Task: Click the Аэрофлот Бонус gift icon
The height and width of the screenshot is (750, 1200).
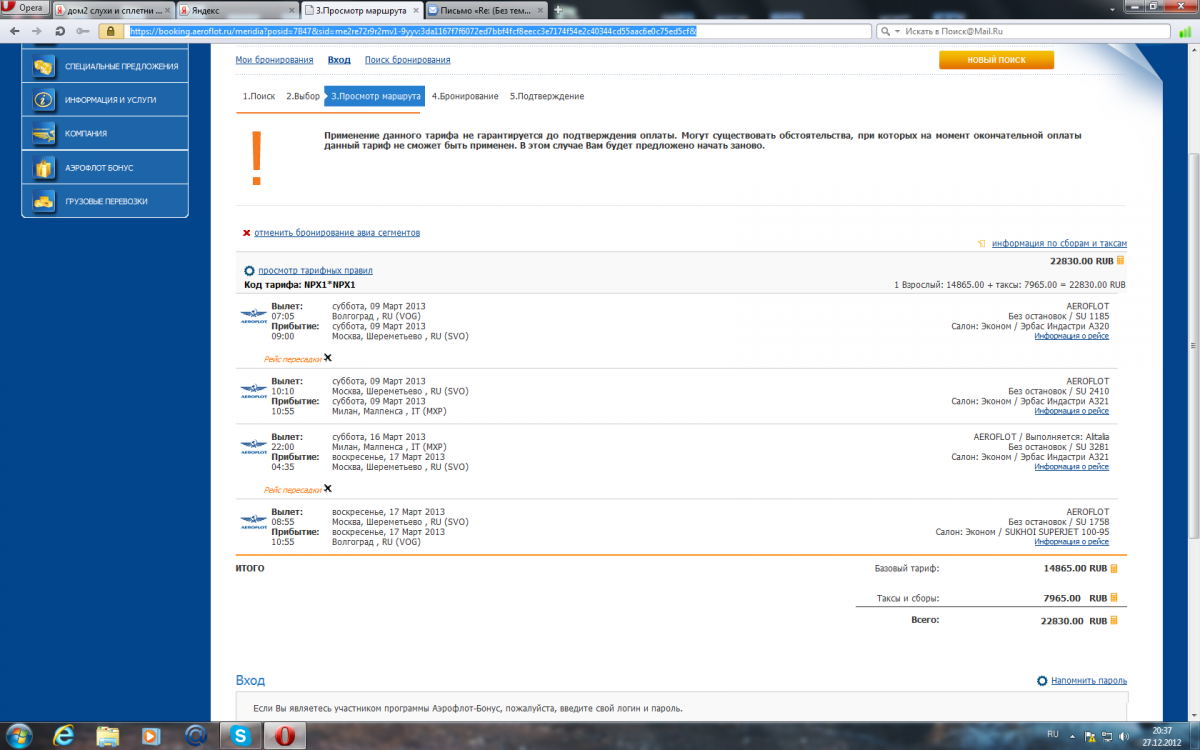Action: tap(43, 168)
